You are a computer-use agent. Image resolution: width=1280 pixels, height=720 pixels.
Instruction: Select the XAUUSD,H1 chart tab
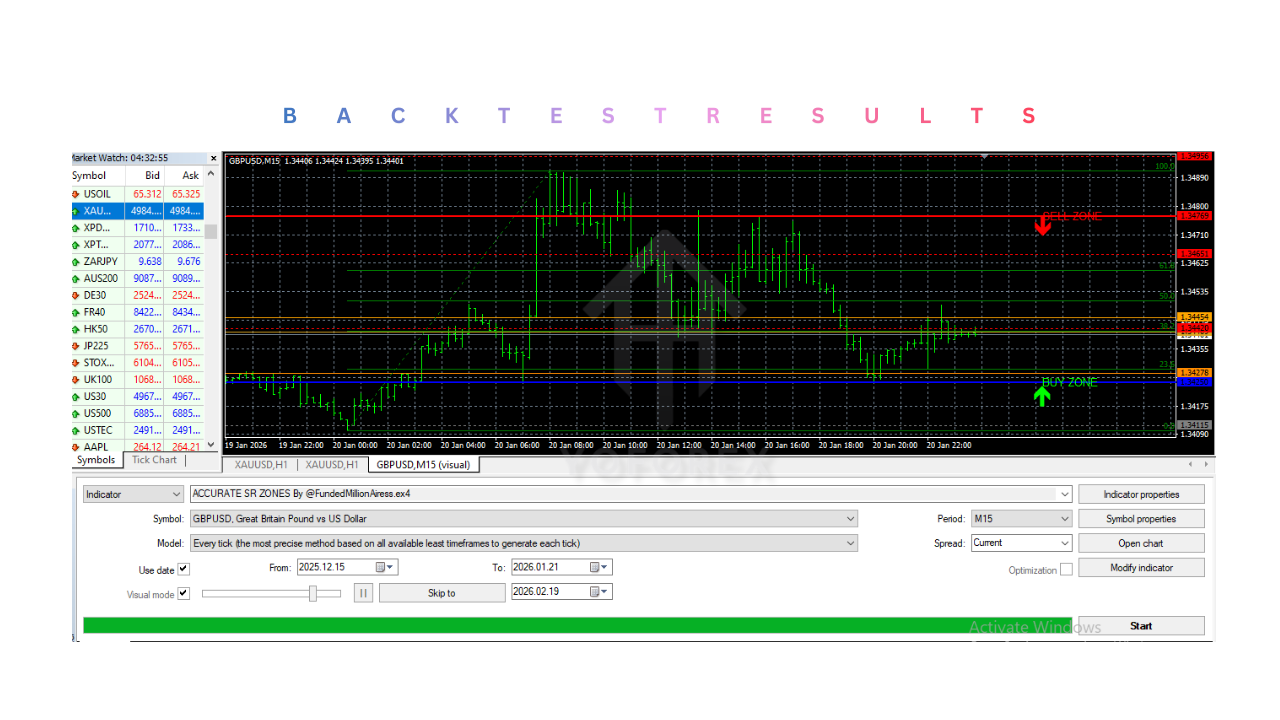[263, 464]
